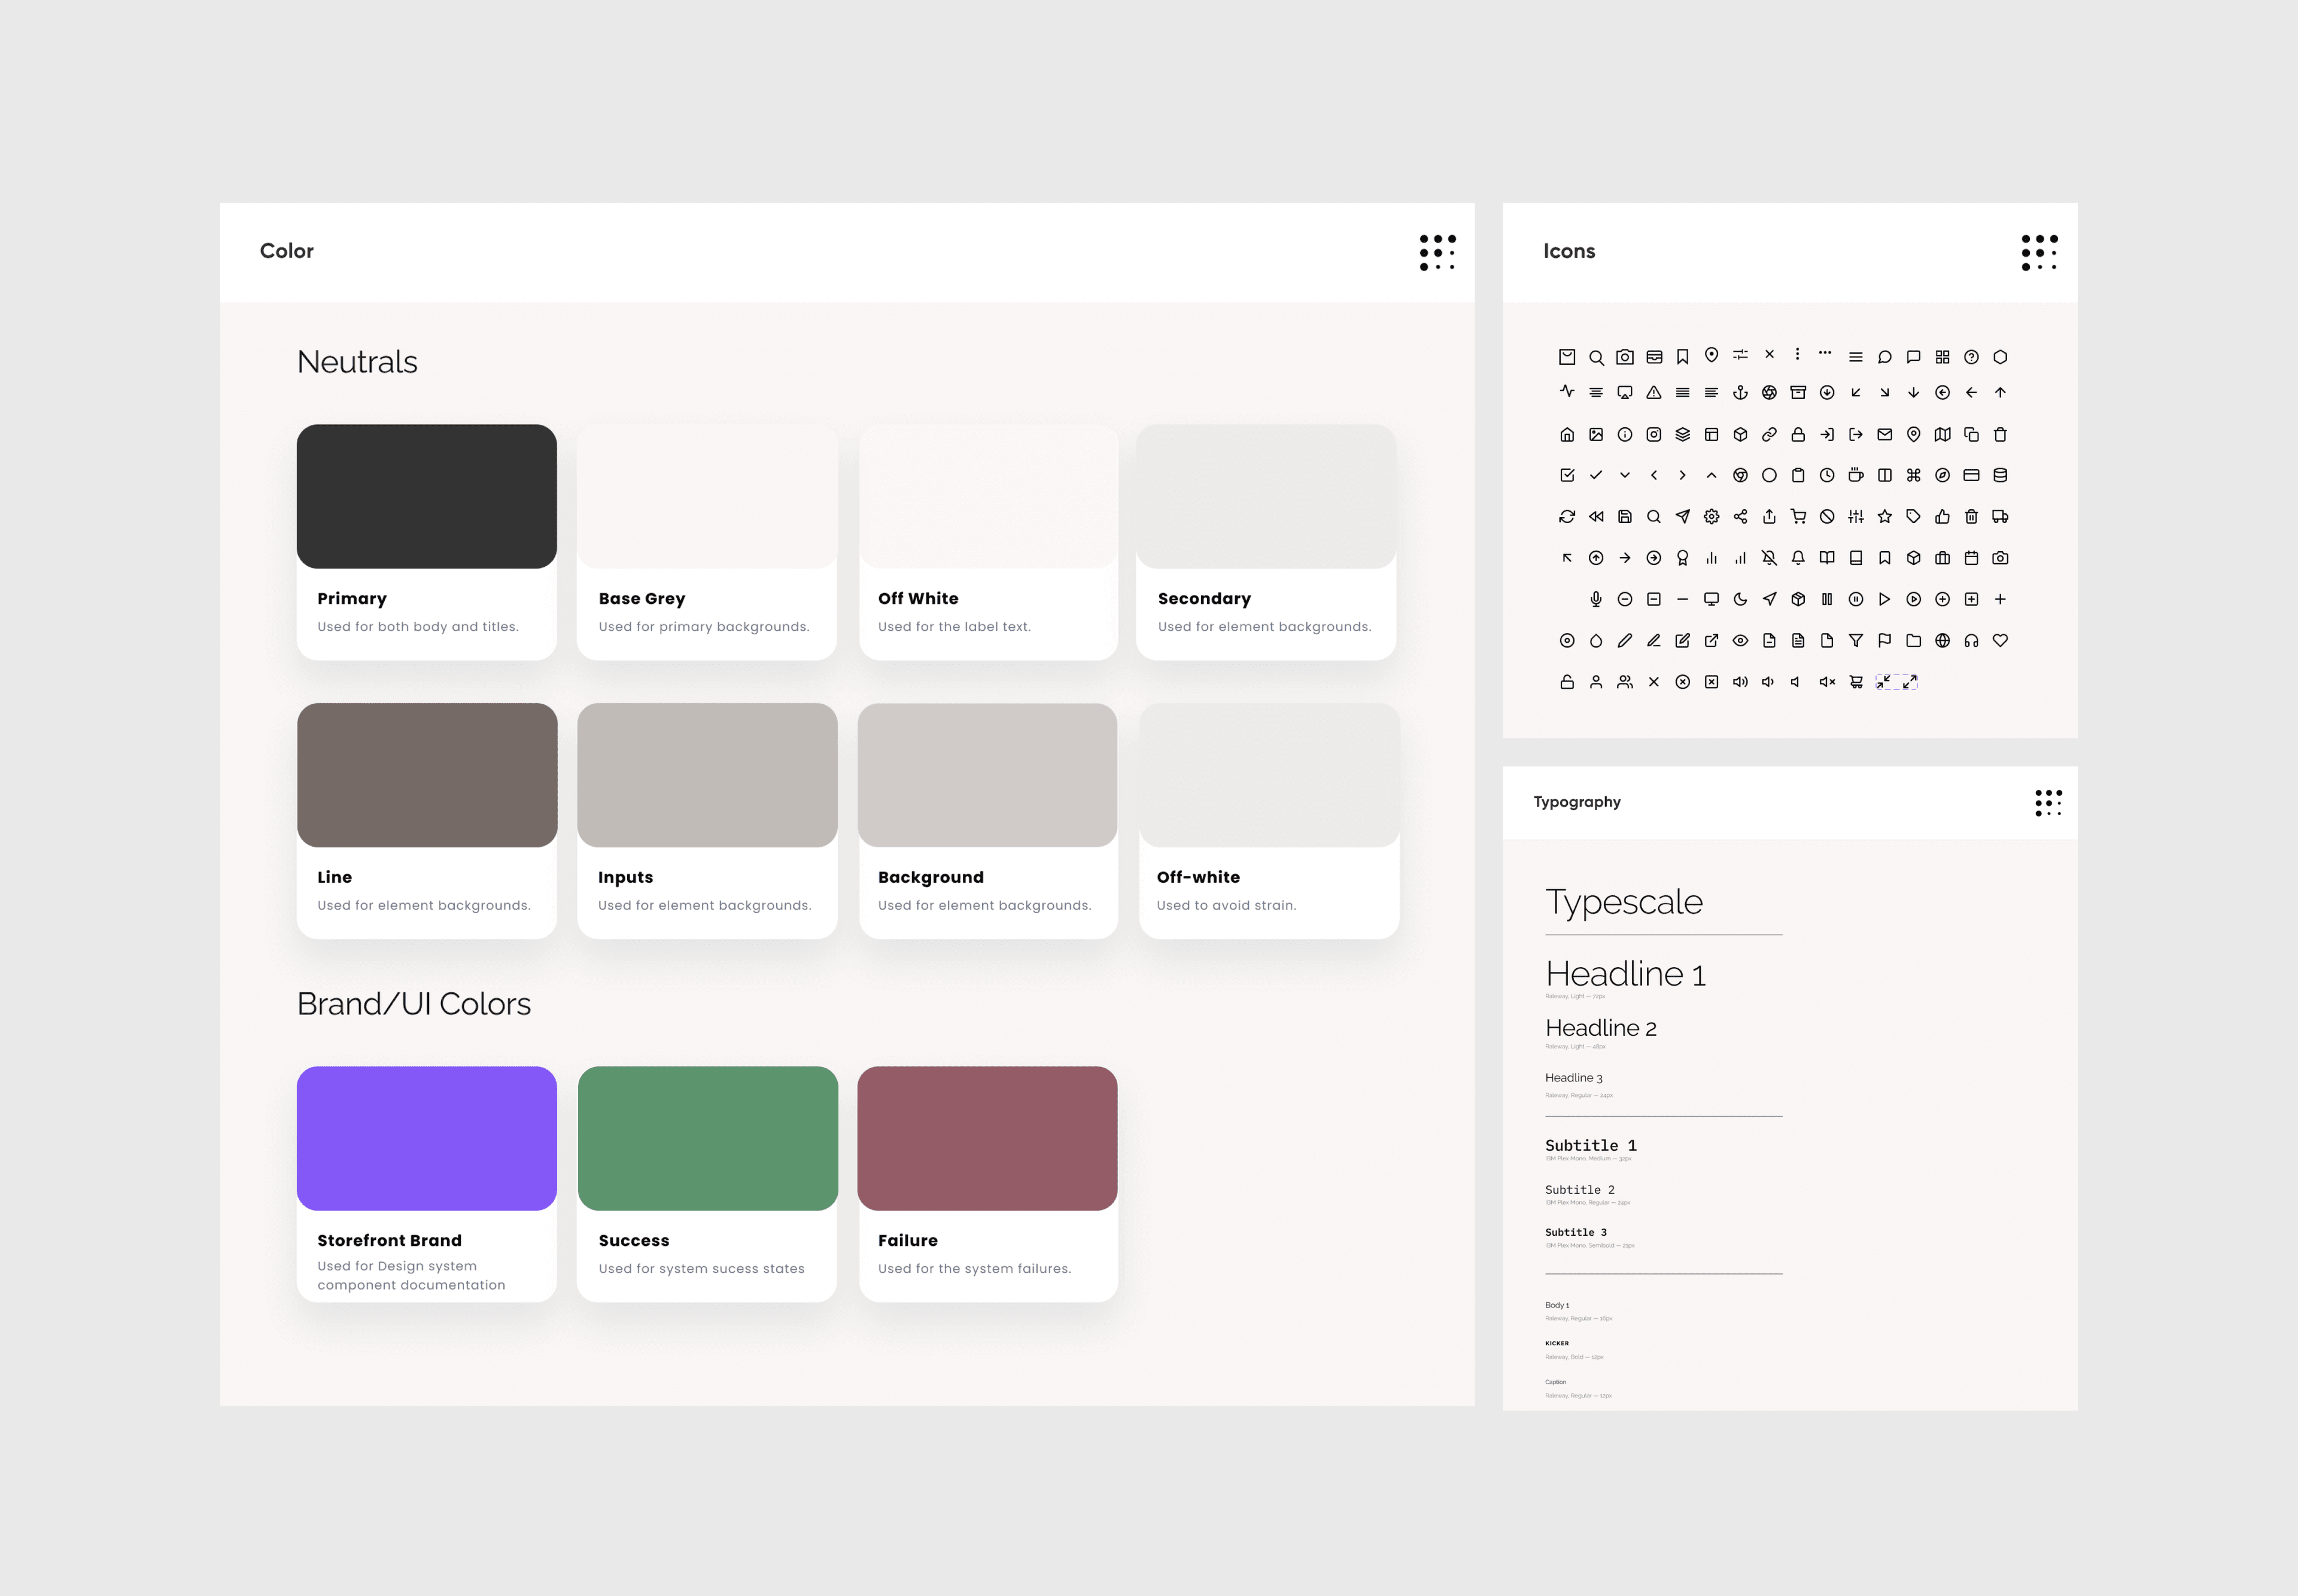Select the microphone icon
2298x1596 pixels.
click(1596, 599)
